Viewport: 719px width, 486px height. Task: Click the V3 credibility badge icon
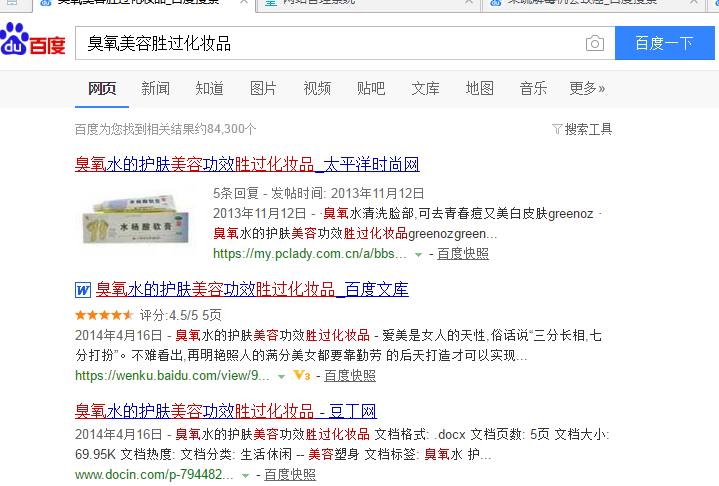tap(302, 376)
